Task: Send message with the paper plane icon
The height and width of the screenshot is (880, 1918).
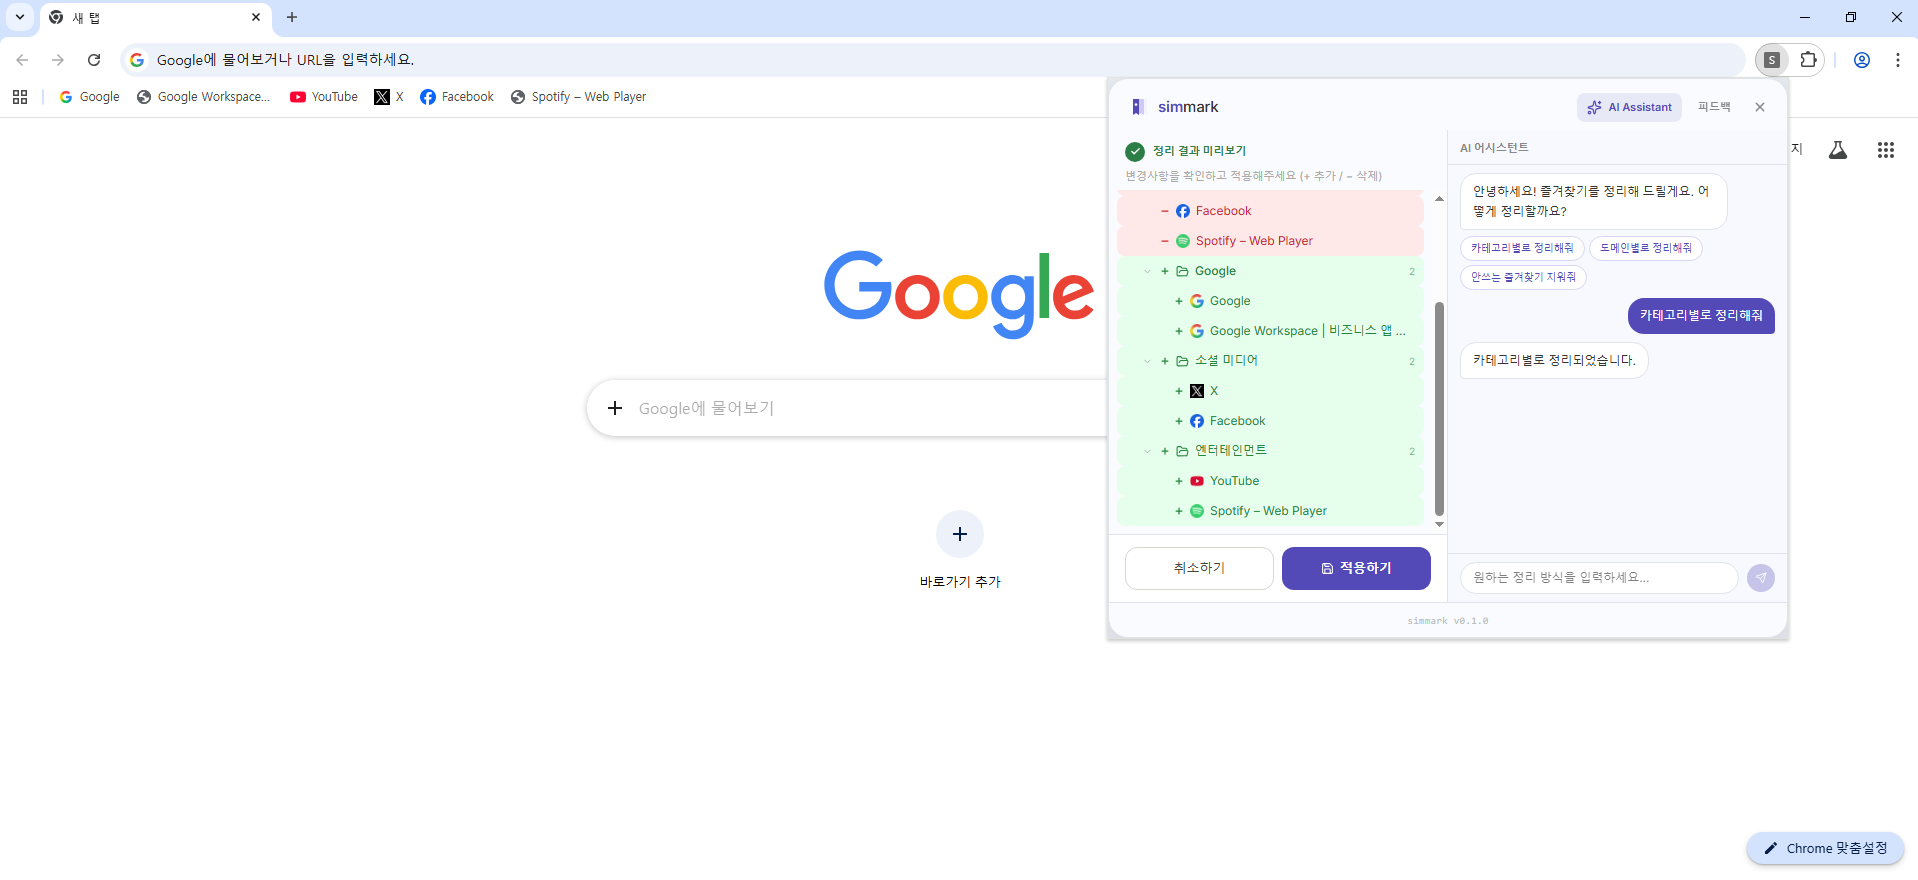Action: (x=1761, y=578)
